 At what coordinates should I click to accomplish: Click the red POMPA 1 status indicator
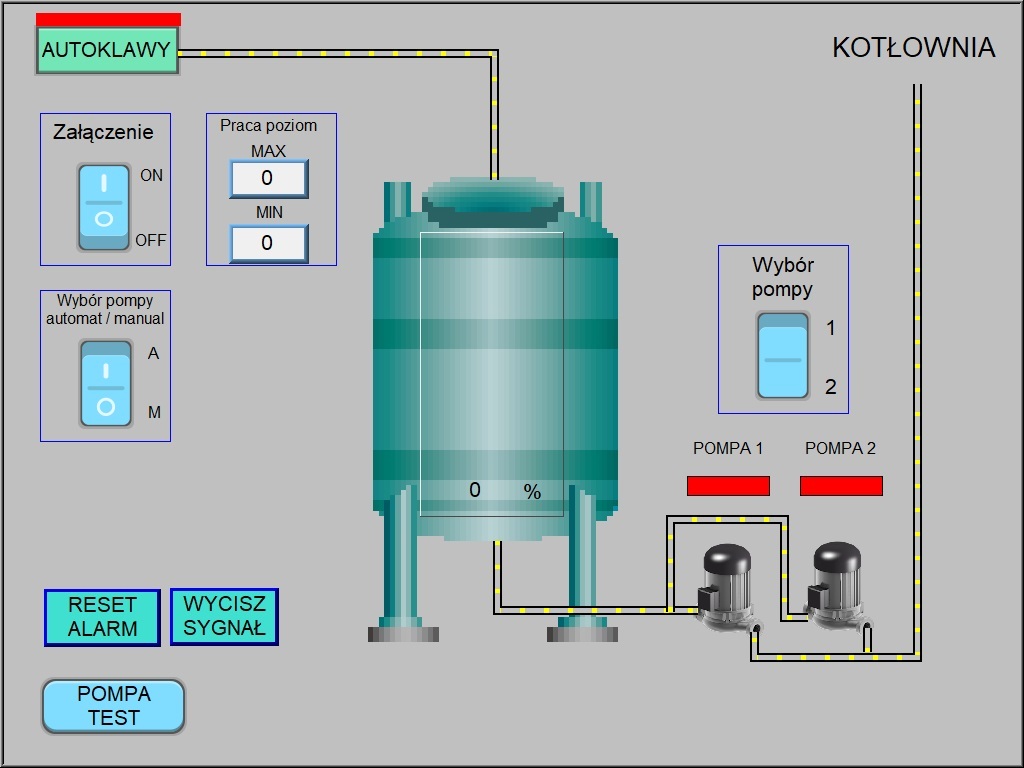point(728,486)
